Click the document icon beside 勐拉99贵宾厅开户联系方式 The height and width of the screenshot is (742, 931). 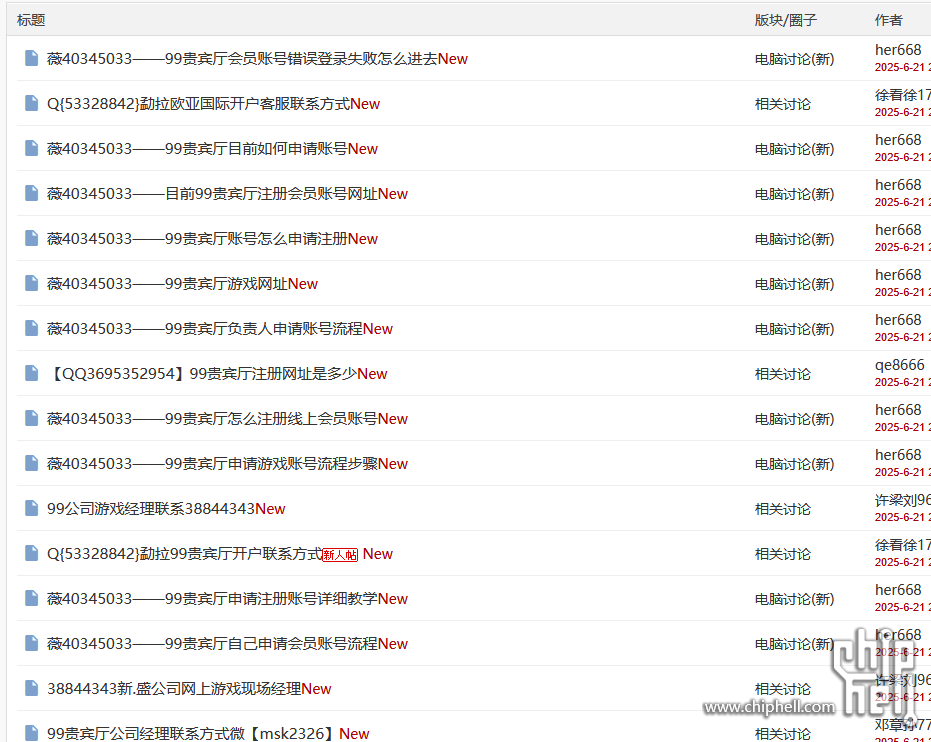[x=31, y=553]
